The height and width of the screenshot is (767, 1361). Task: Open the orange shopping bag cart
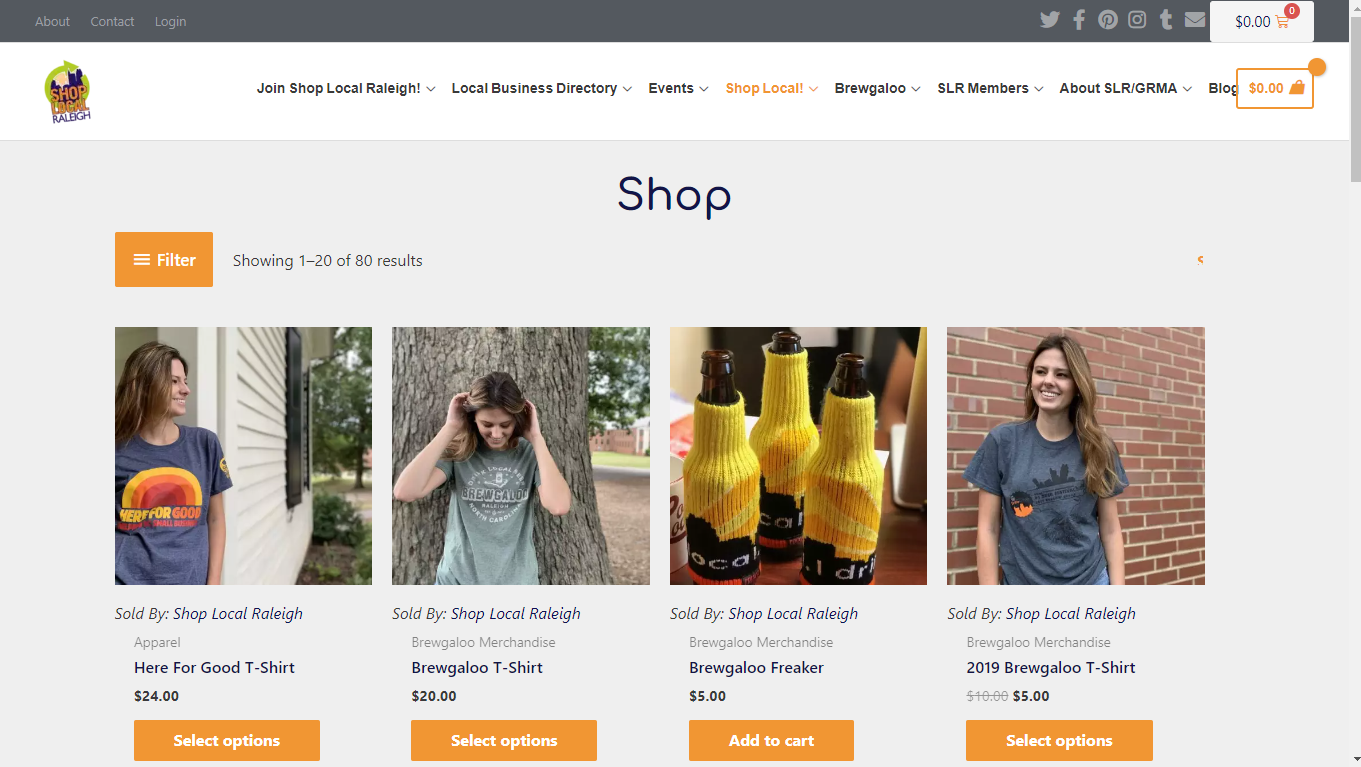1274,88
